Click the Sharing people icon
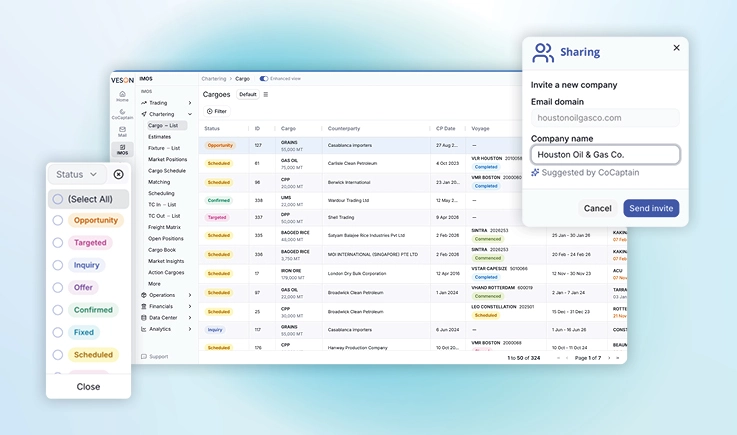Image resolution: width=737 pixels, height=435 pixels. (x=543, y=53)
